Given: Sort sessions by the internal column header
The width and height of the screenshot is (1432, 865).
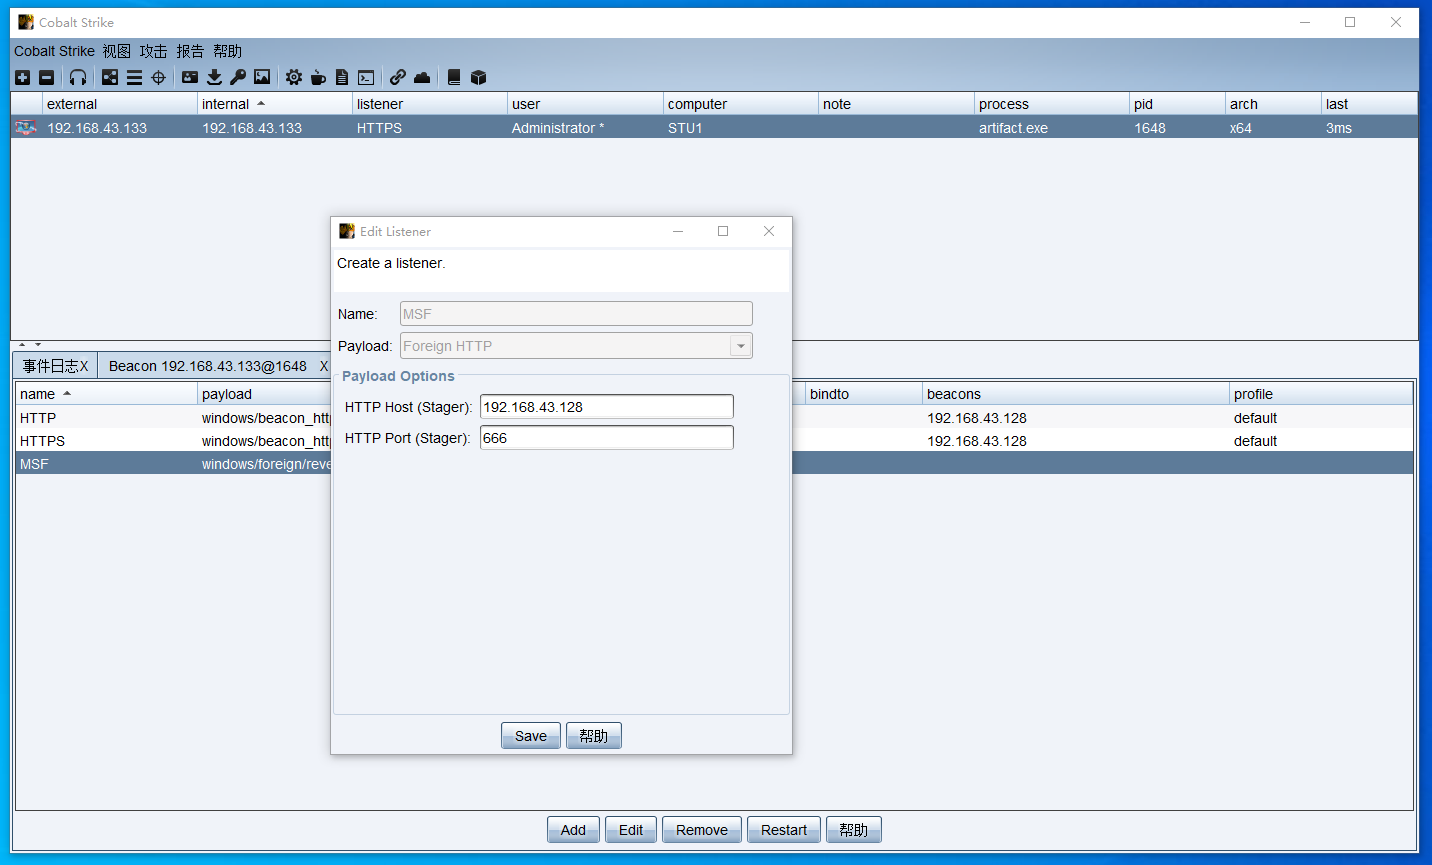Looking at the screenshot, I should pyautogui.click(x=275, y=104).
